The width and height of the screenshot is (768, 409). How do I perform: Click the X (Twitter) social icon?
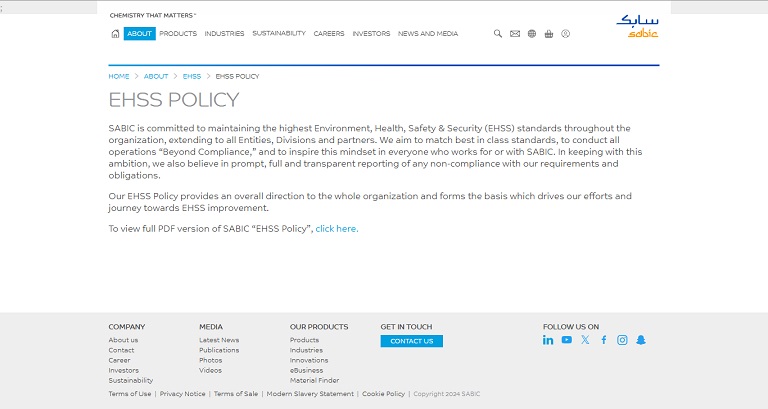click(x=585, y=340)
